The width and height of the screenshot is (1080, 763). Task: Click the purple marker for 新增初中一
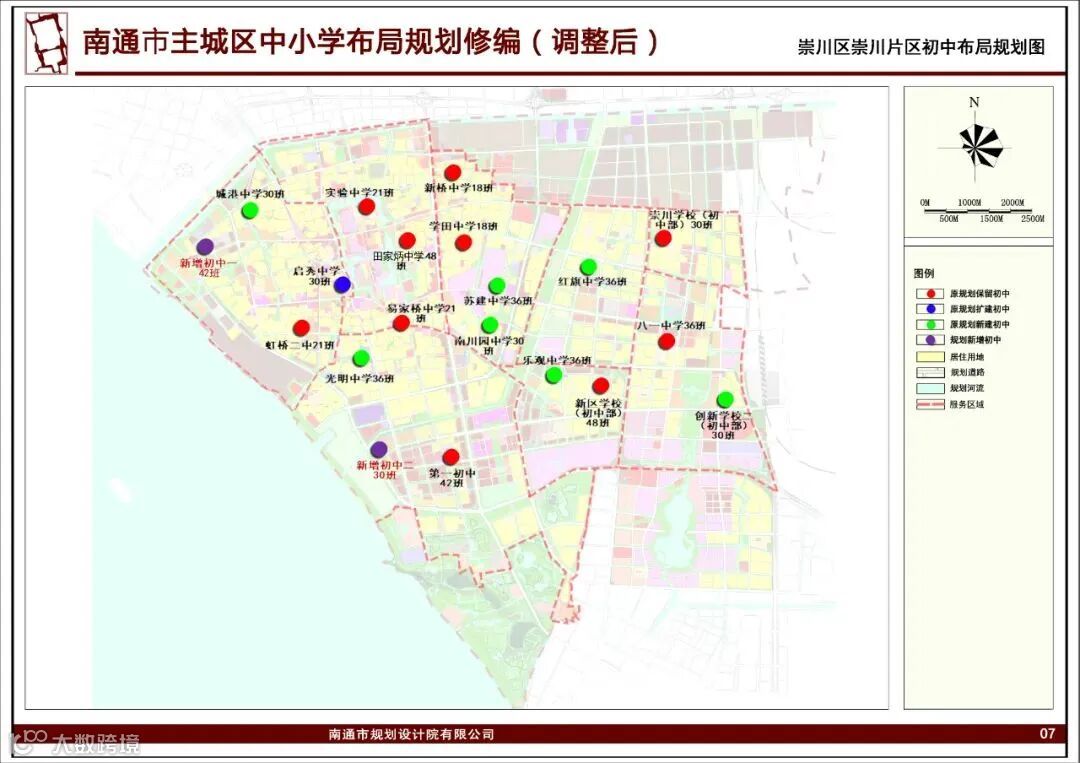[x=205, y=247]
